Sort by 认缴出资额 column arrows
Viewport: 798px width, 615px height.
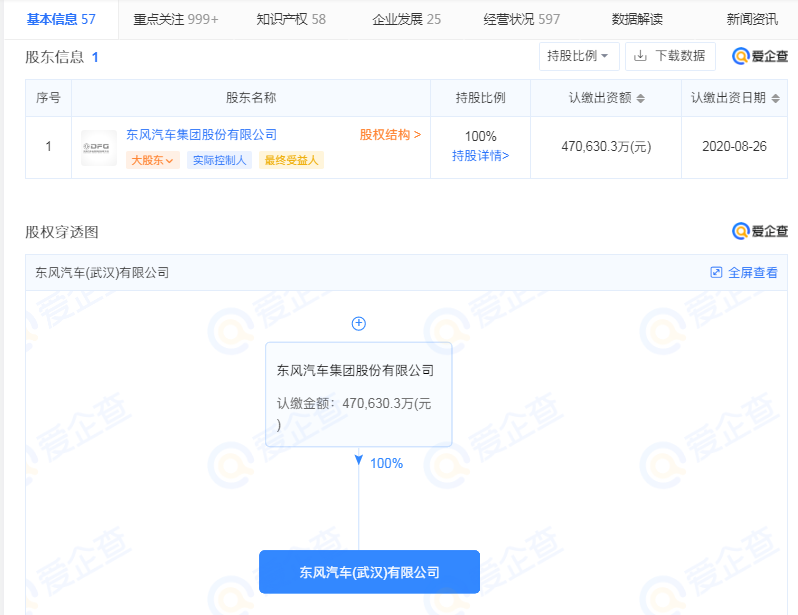point(641,98)
